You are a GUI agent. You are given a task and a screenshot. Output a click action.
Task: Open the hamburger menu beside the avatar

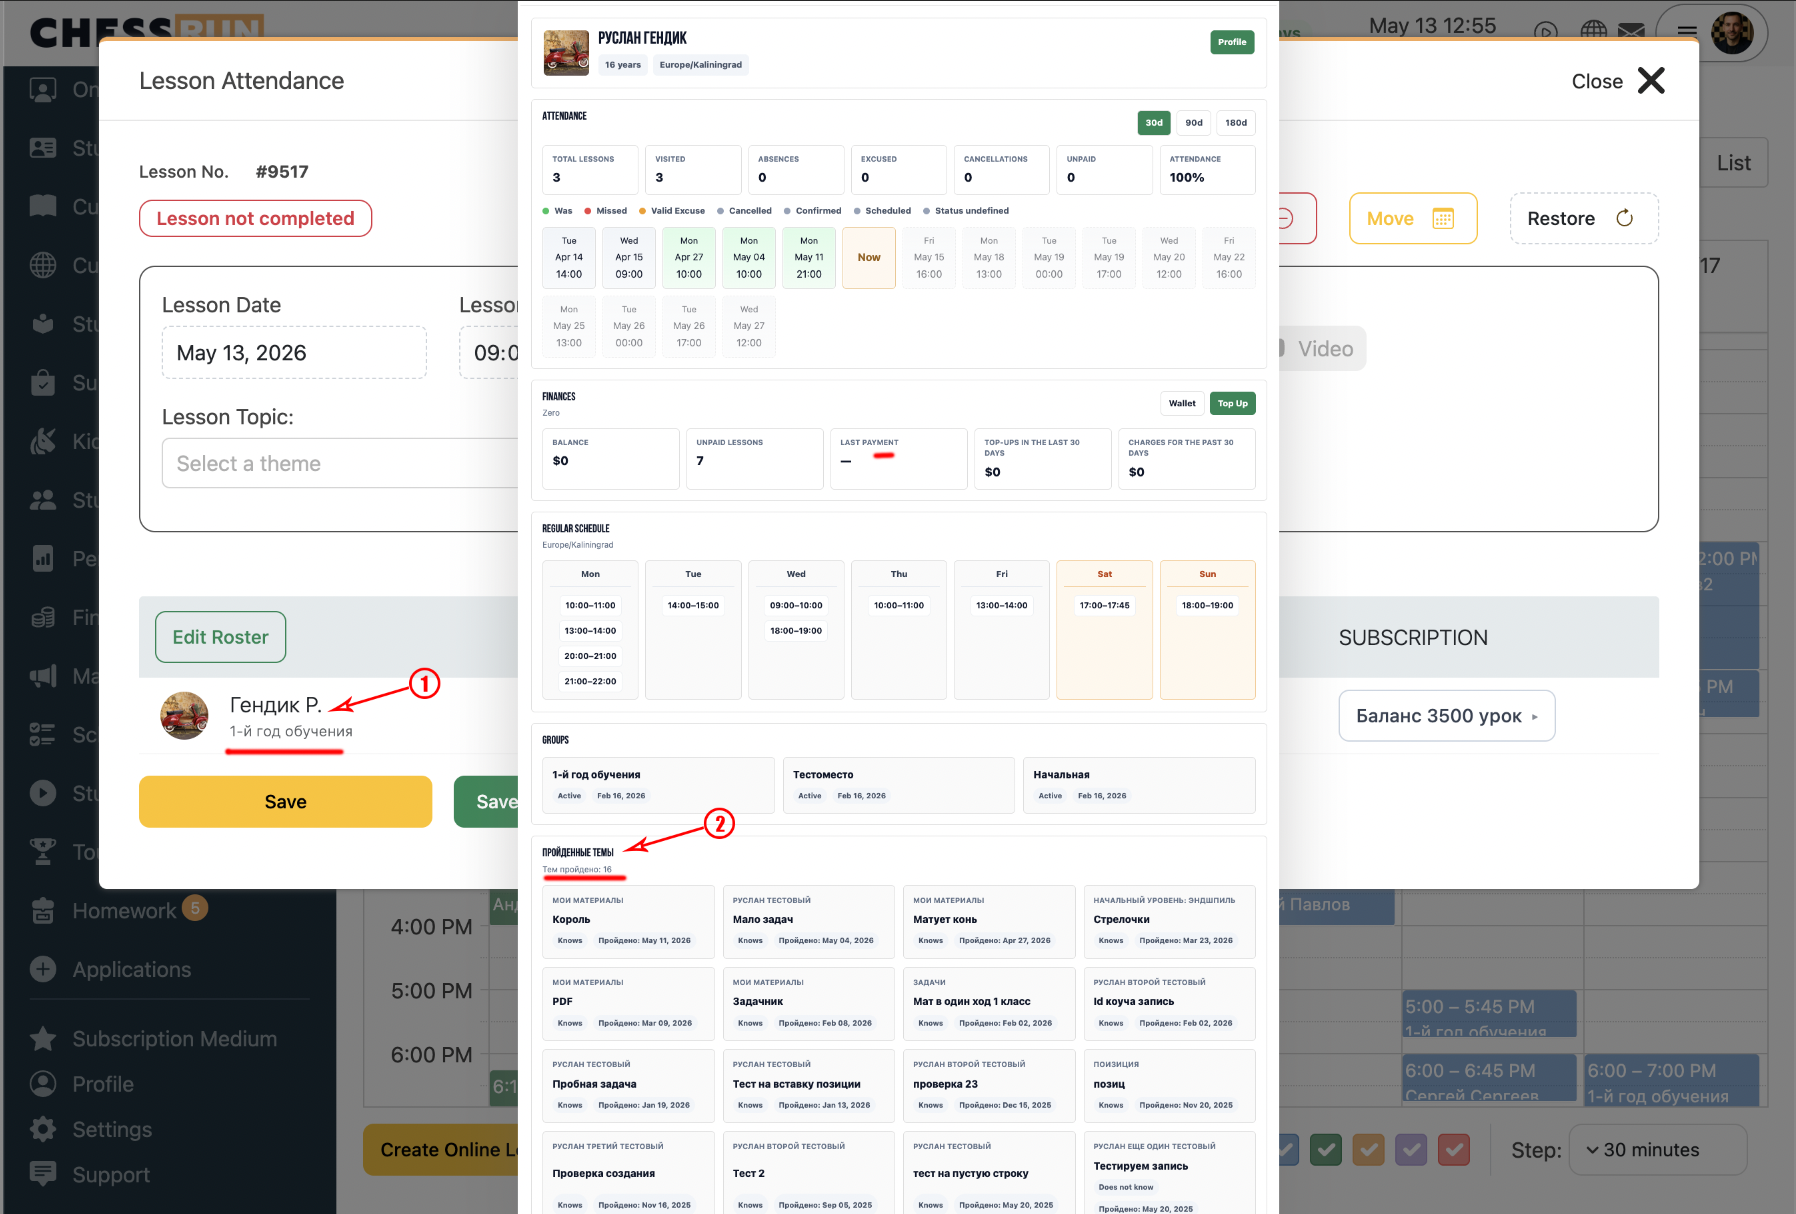[x=1687, y=32]
